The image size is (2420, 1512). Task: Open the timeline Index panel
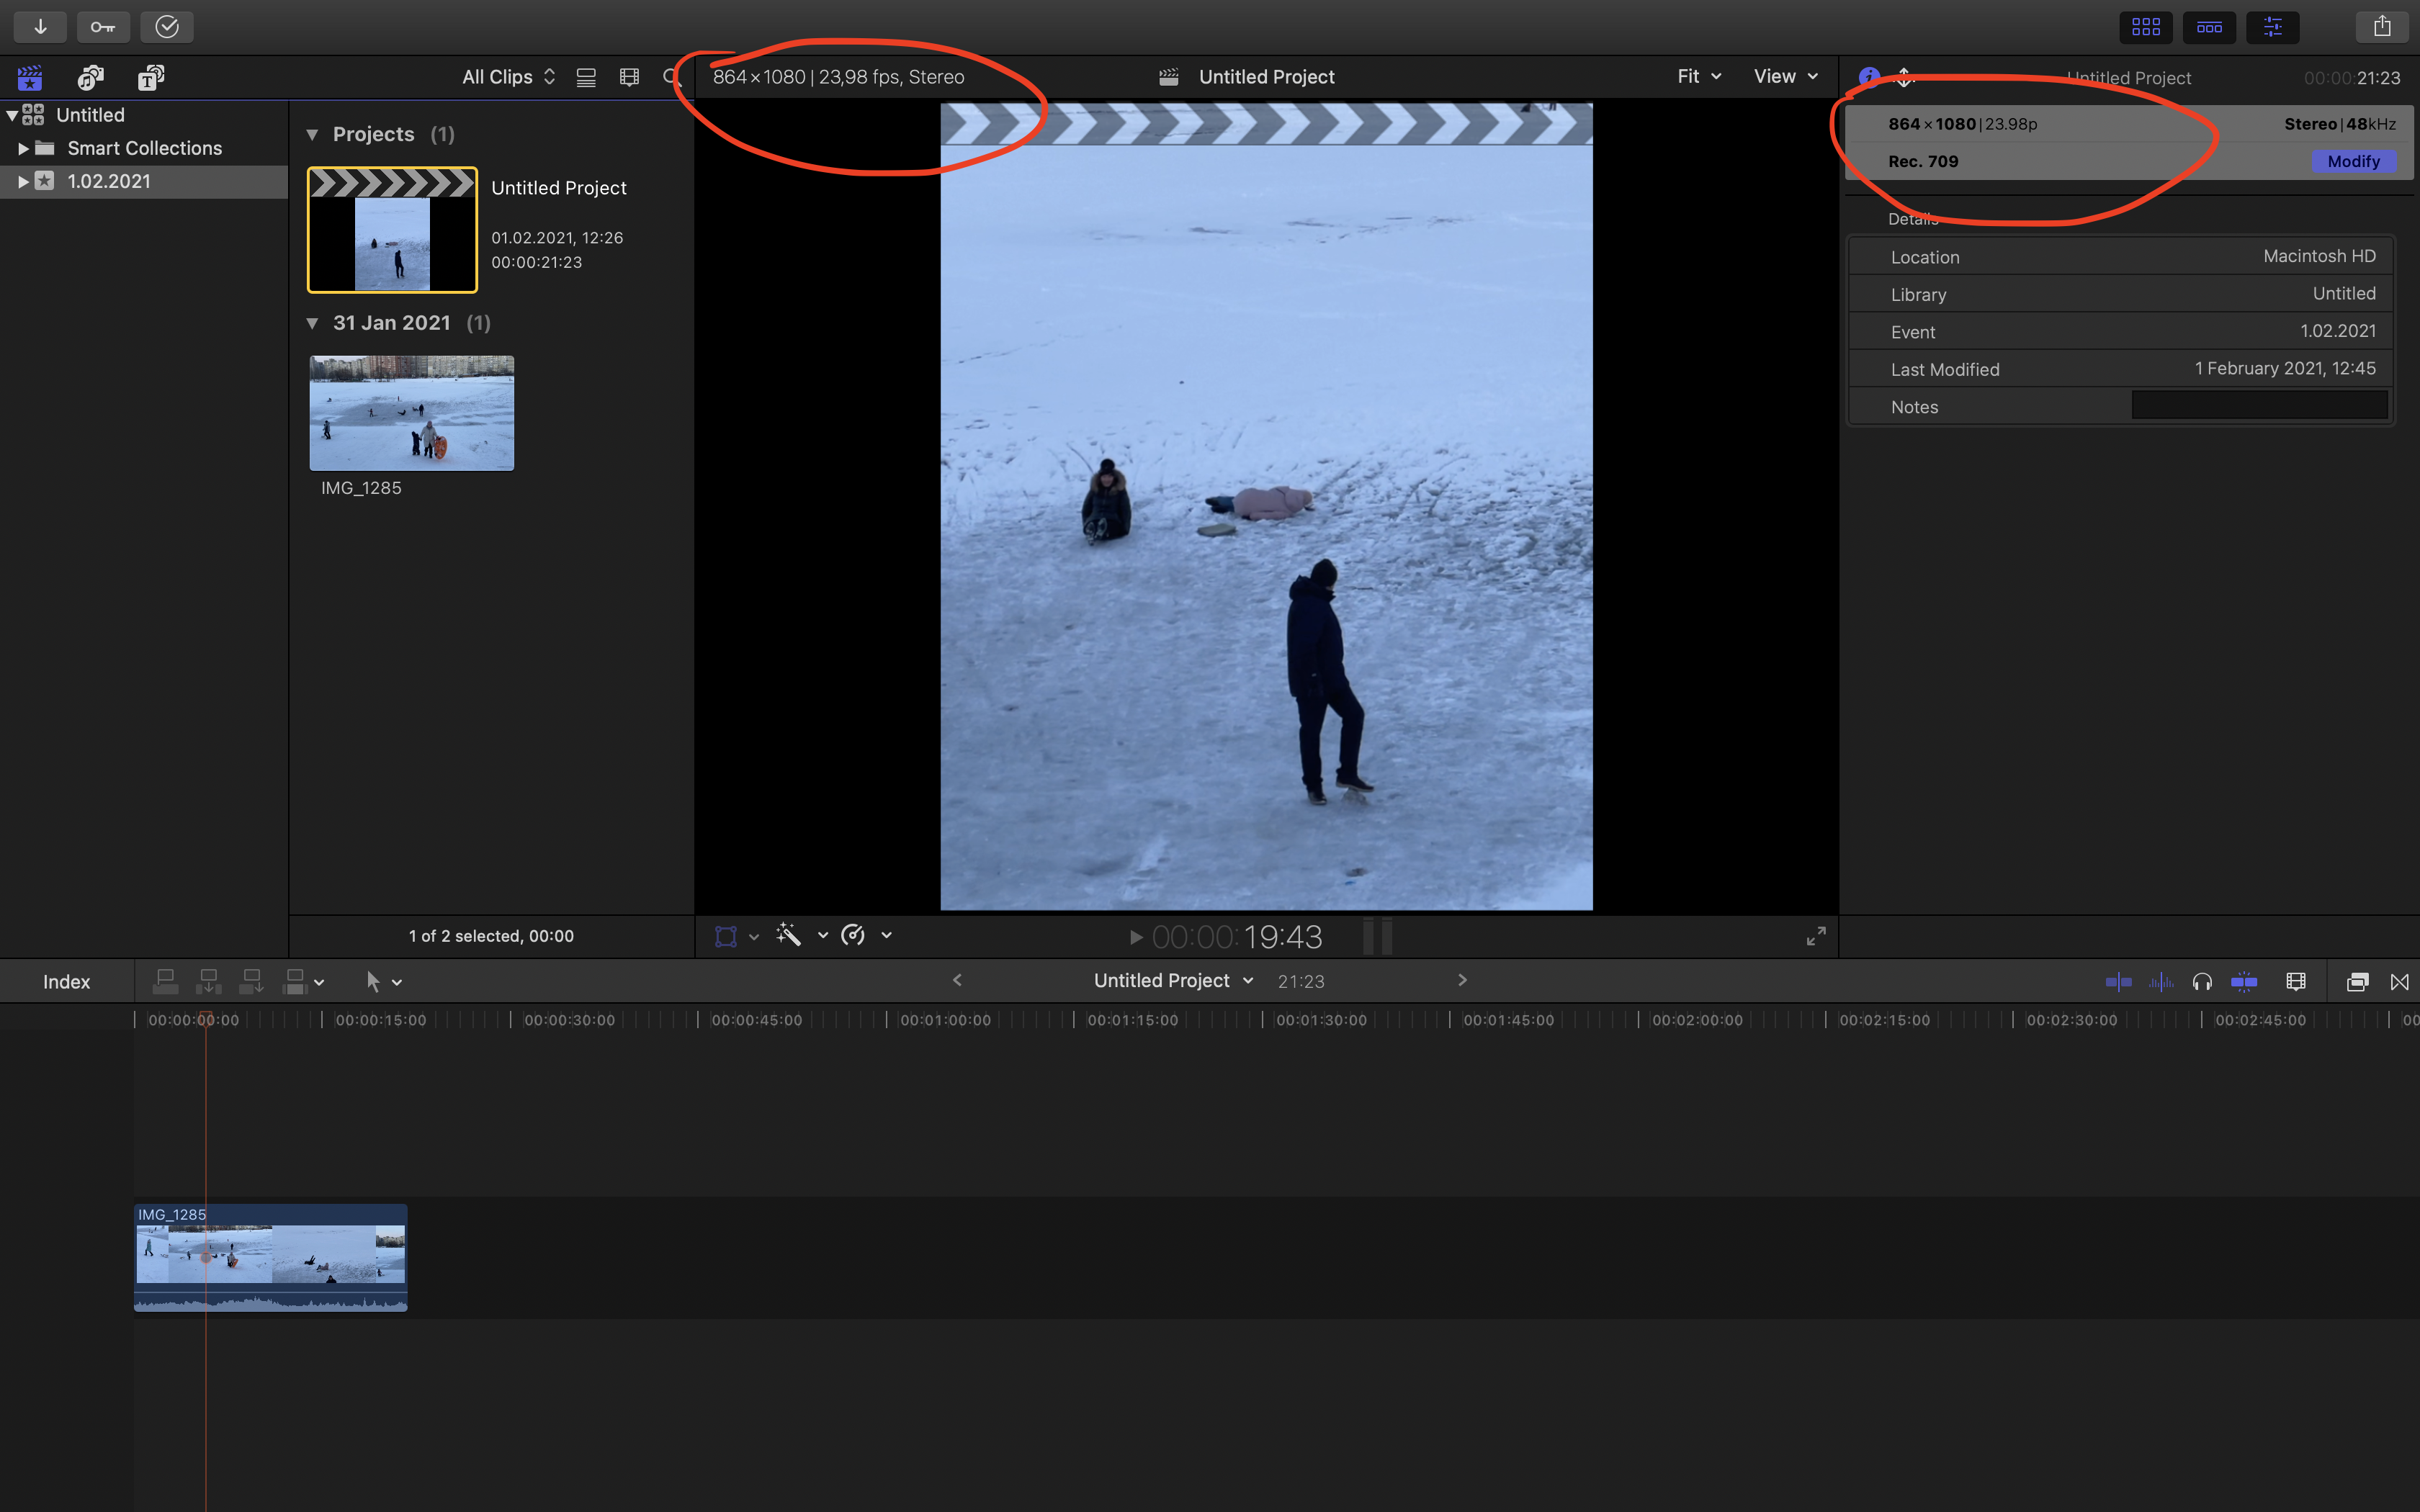pos(66,982)
